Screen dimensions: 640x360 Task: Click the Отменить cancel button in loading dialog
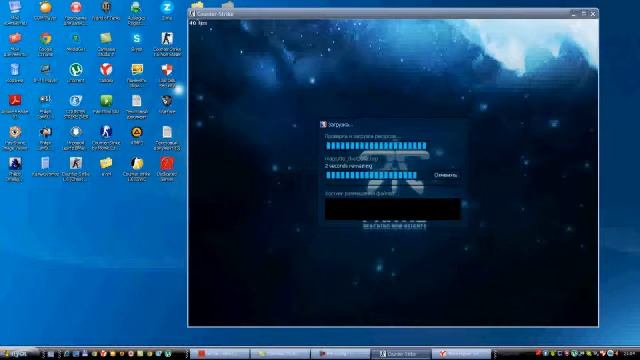(445, 175)
